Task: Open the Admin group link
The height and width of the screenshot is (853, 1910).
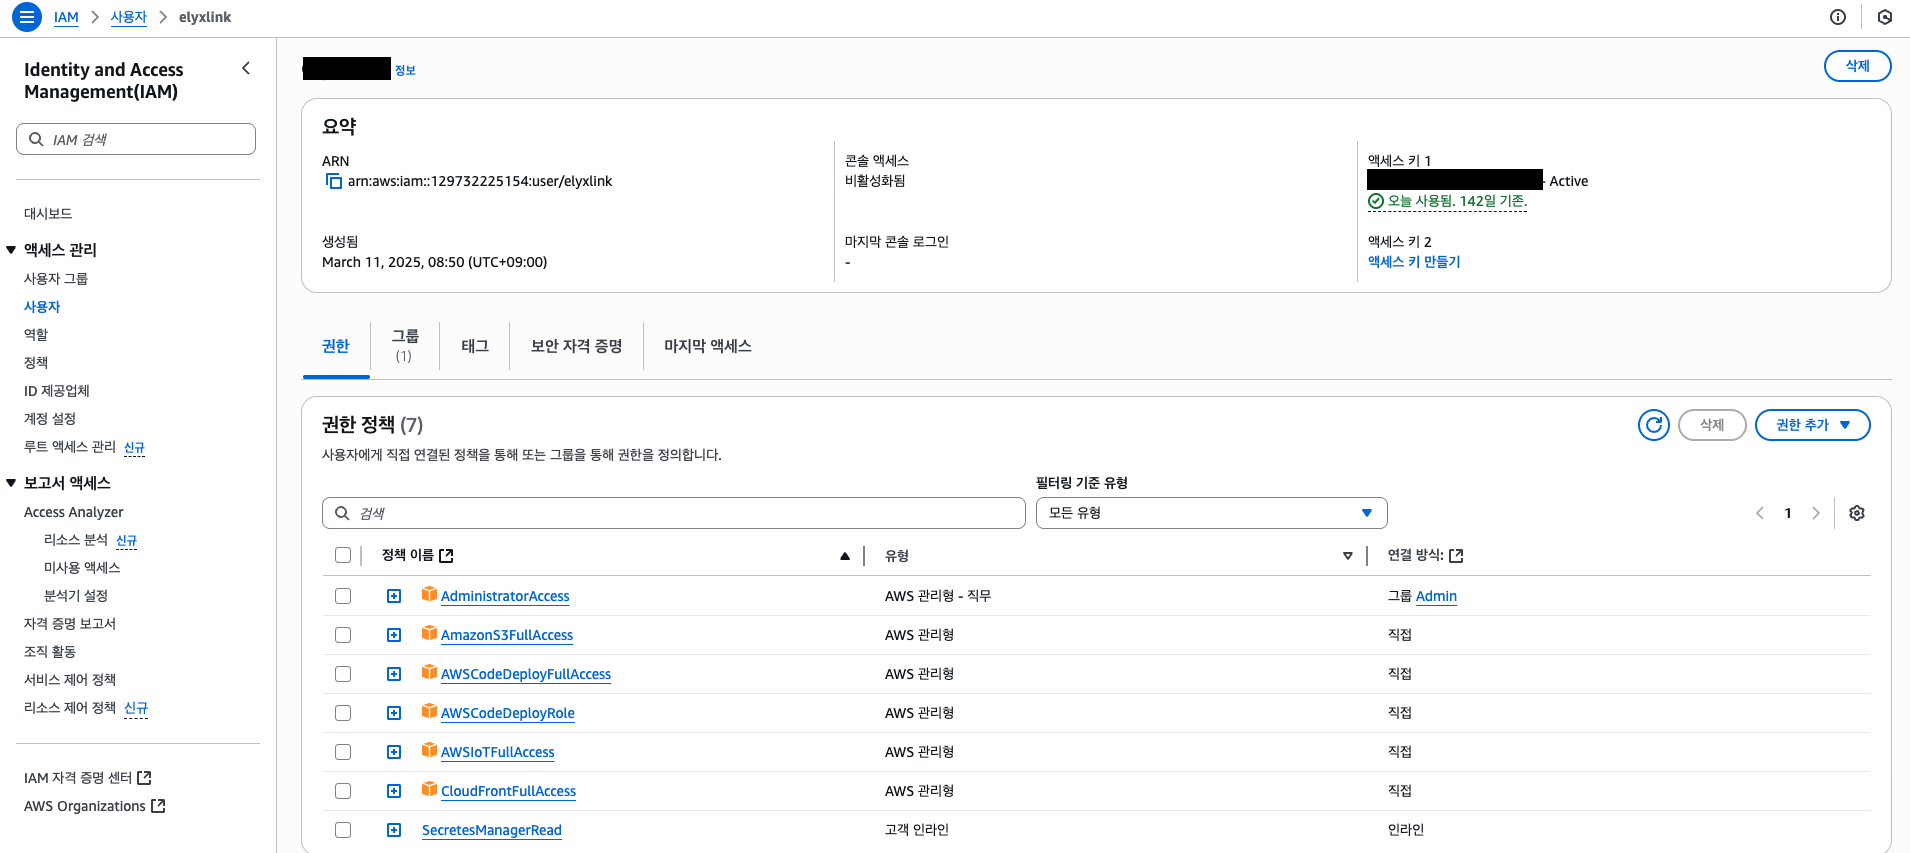Action: click(1436, 596)
